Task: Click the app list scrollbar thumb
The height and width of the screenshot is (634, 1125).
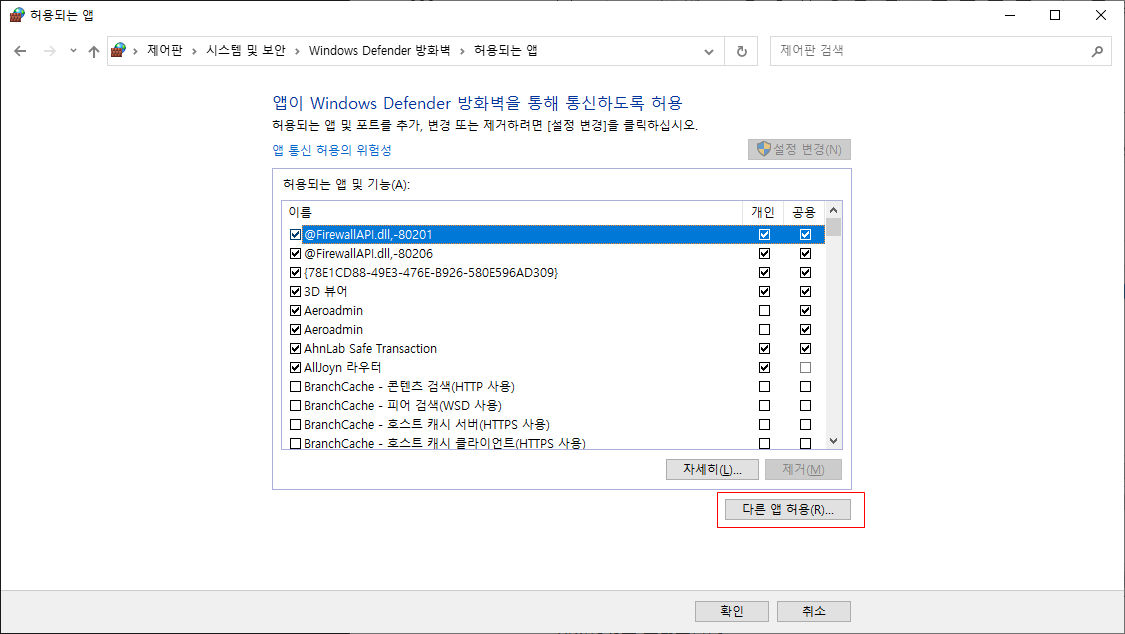Action: 833,227
